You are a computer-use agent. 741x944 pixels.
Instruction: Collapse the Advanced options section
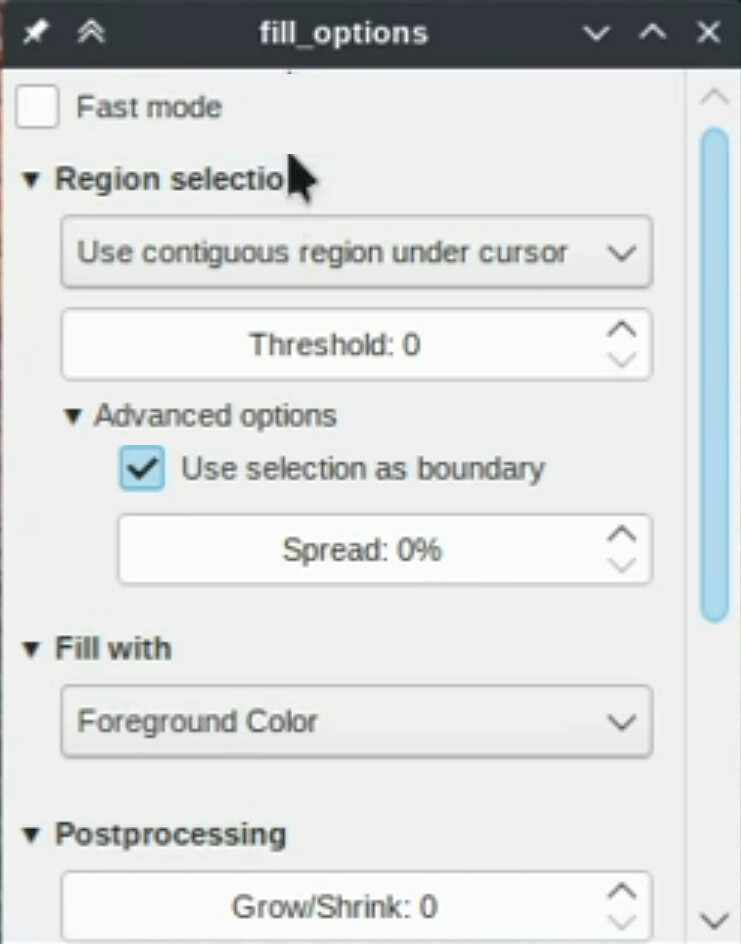point(72,416)
